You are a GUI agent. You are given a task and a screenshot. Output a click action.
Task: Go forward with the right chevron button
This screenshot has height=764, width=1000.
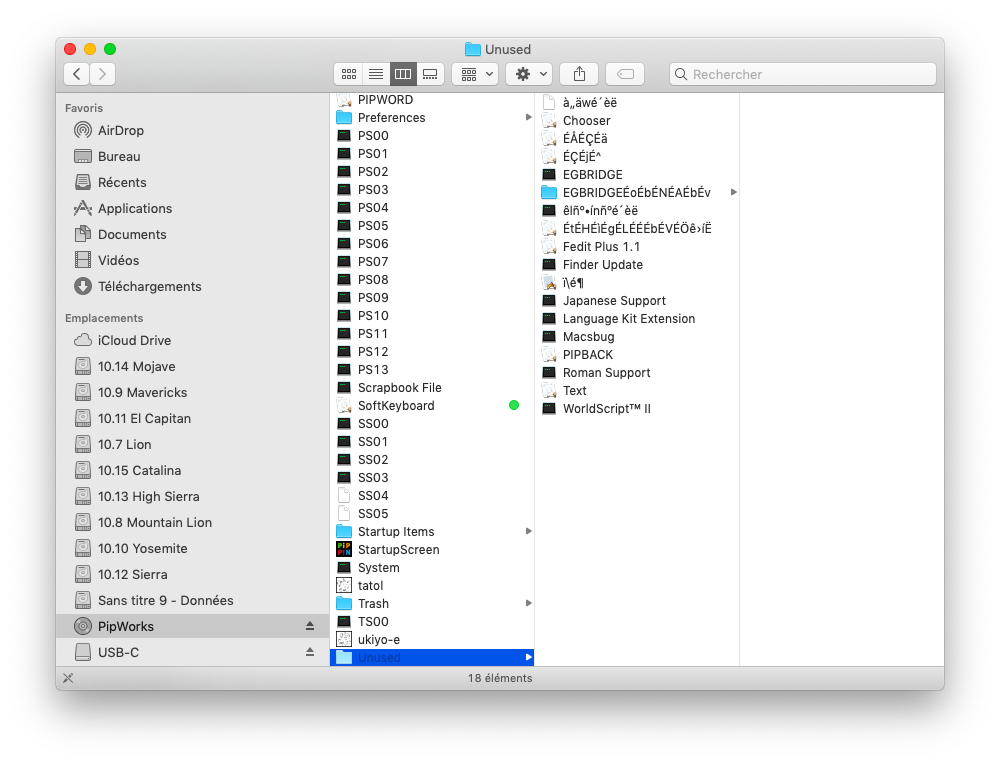(x=103, y=74)
